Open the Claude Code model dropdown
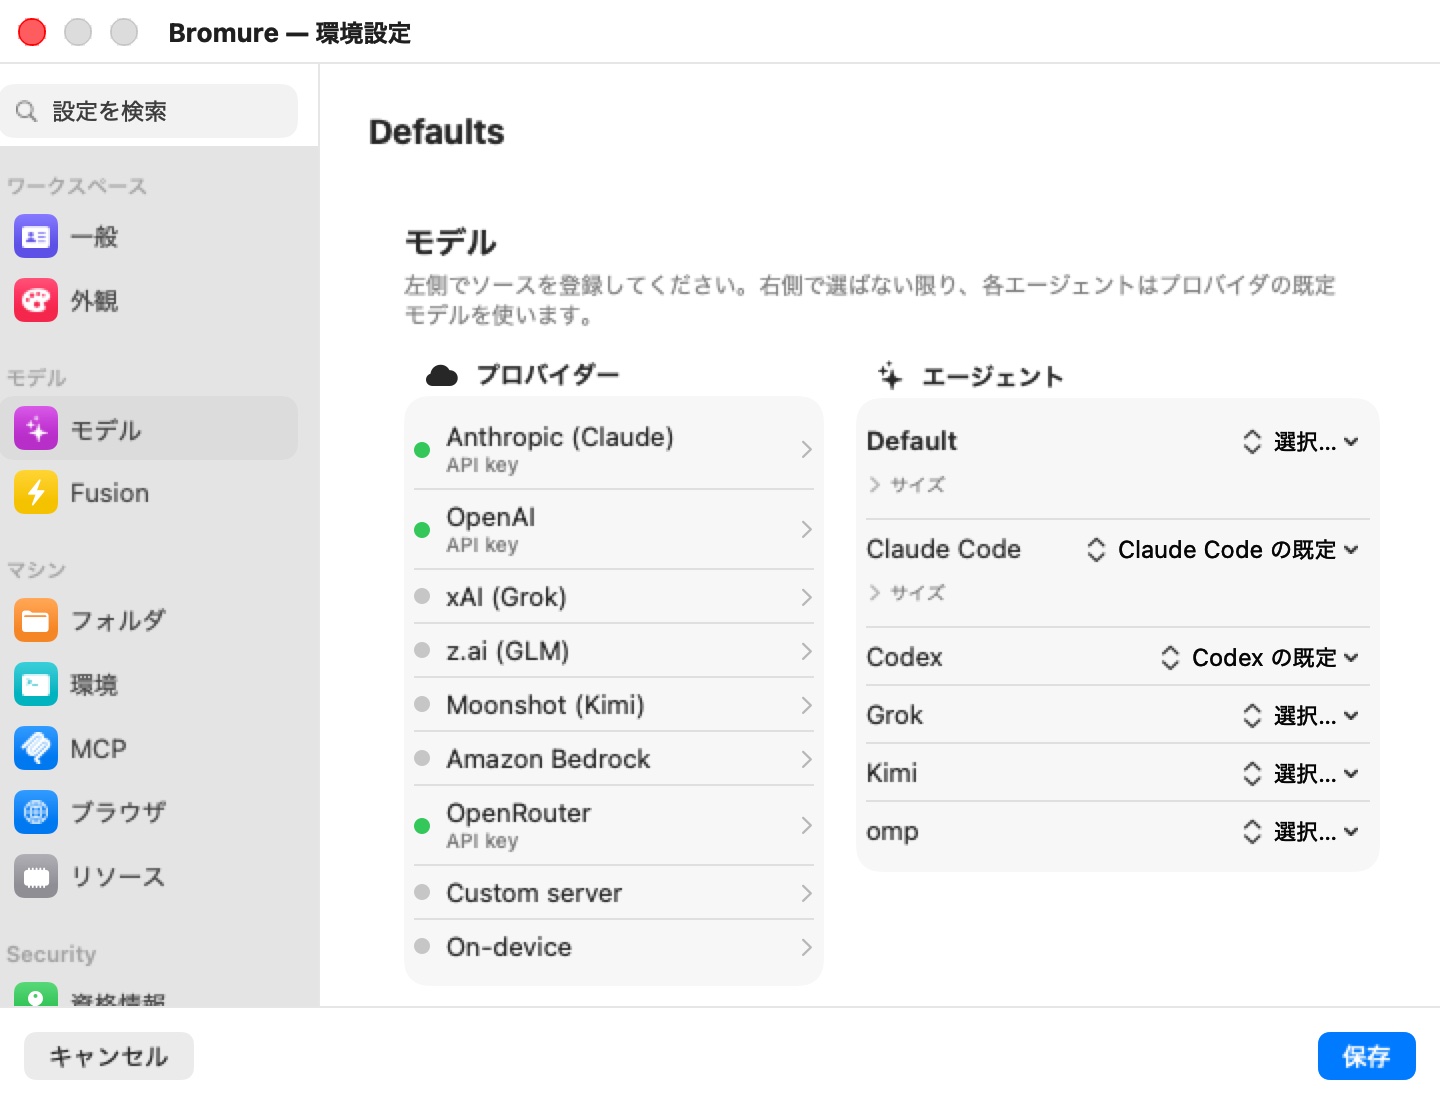The image size is (1440, 1104). [1223, 550]
